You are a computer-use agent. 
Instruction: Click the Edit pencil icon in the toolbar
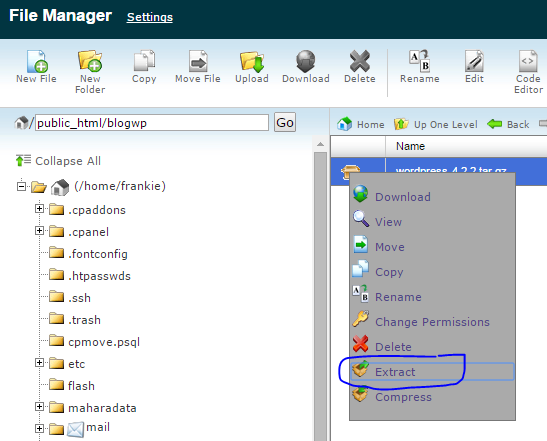[x=474, y=61]
